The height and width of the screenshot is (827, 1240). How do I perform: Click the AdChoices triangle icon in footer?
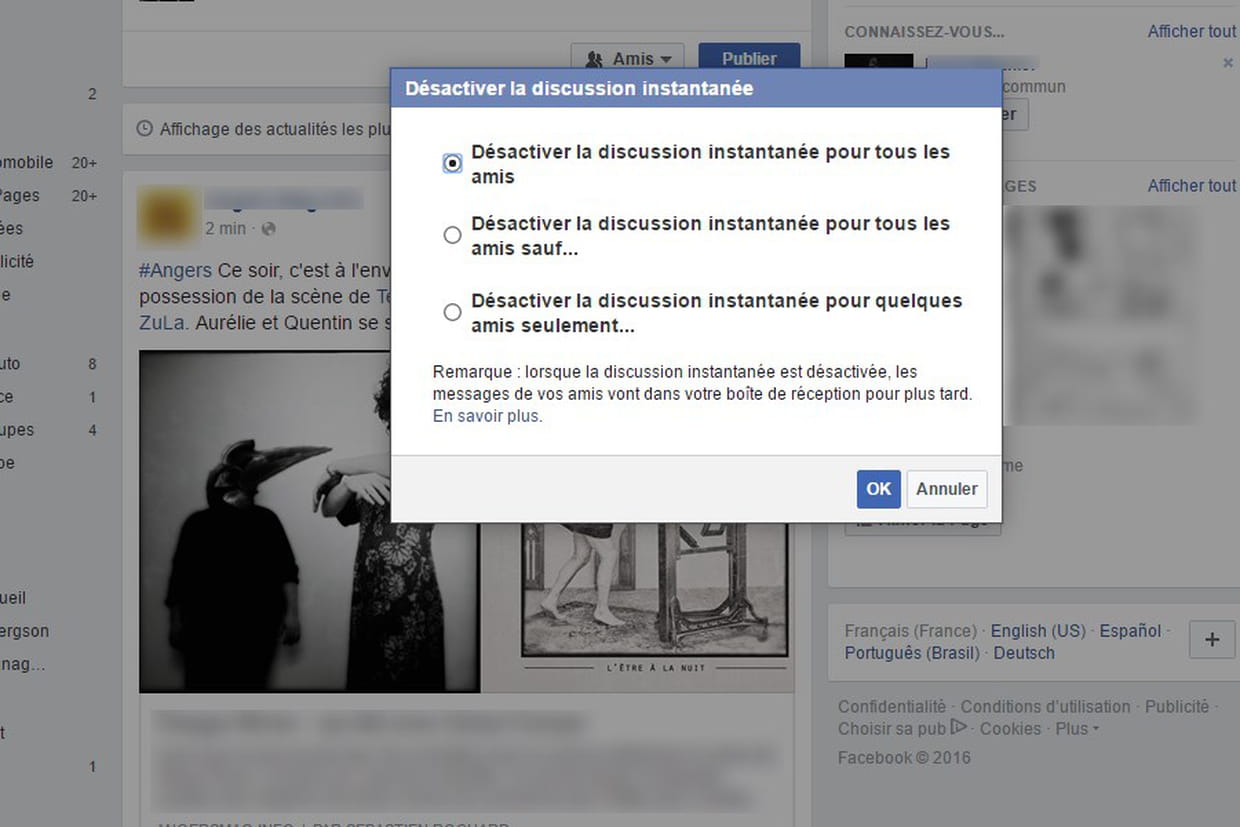958,727
